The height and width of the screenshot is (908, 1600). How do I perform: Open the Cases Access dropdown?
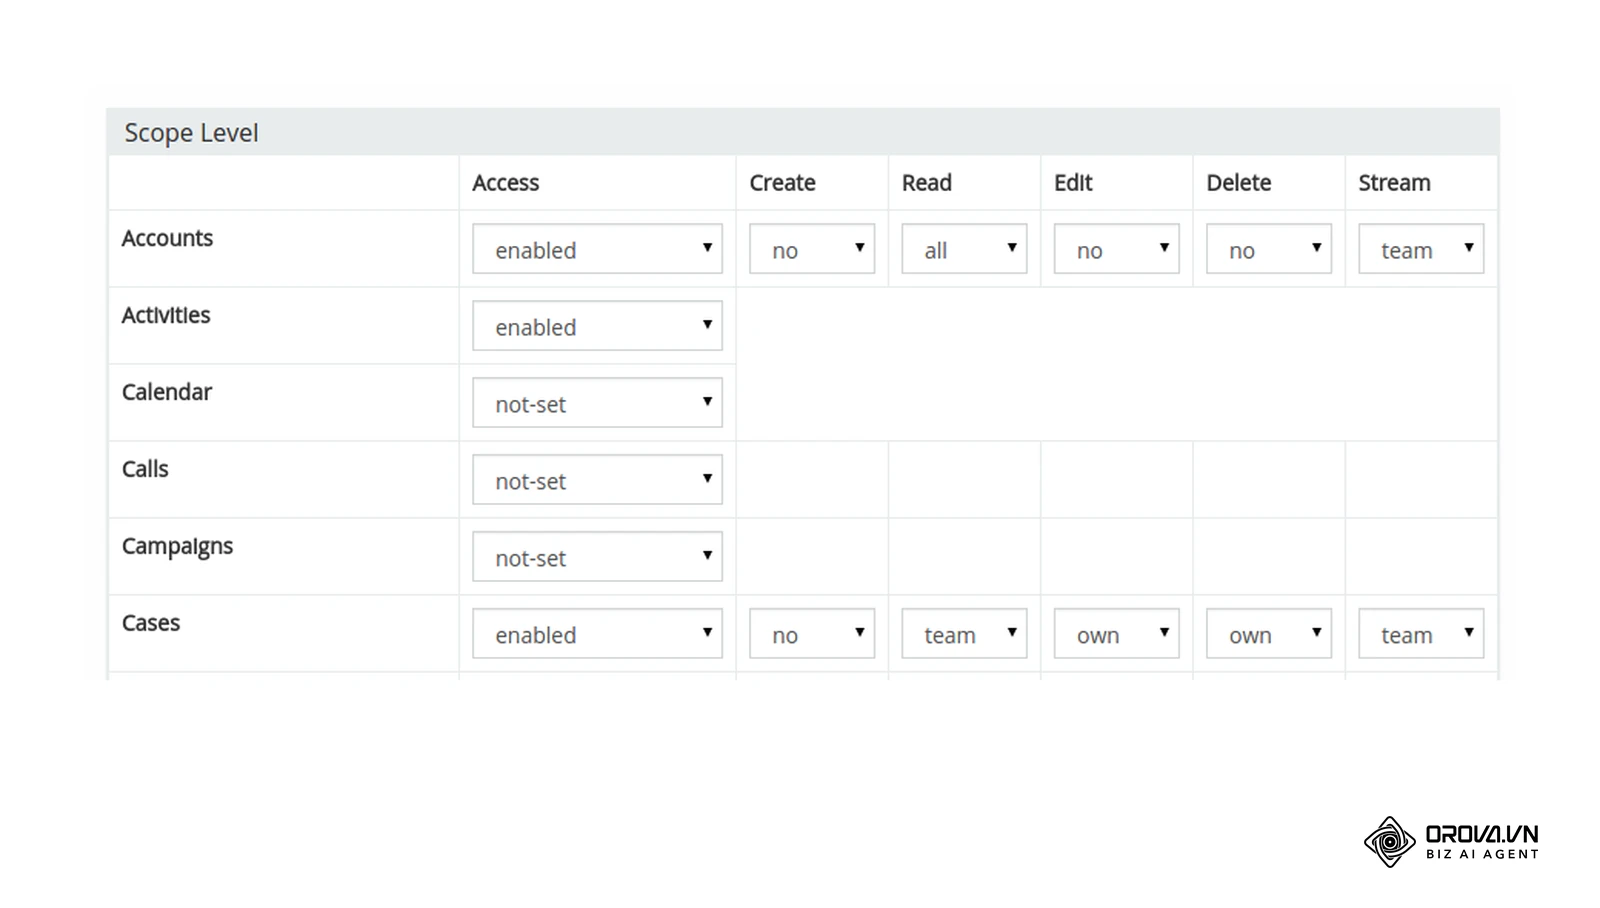pyautogui.click(x=597, y=634)
